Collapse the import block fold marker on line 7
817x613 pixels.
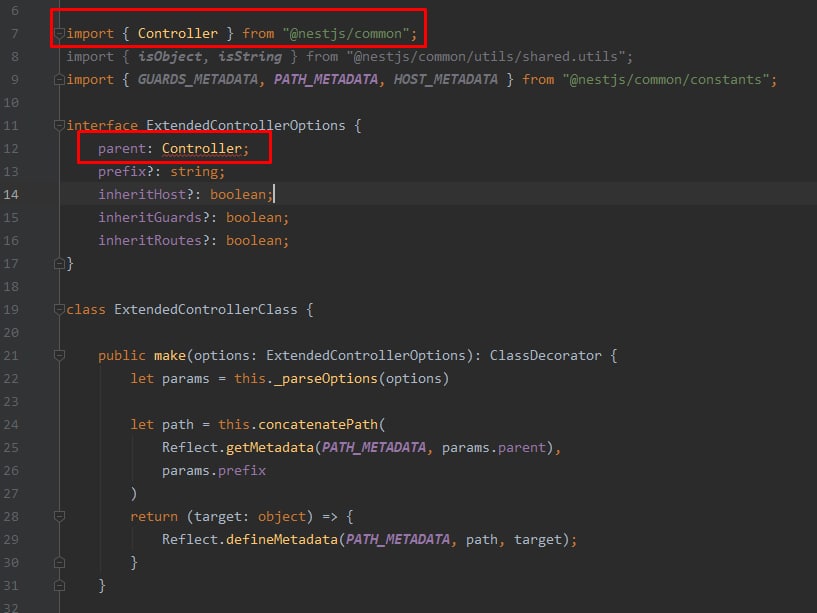[59, 34]
